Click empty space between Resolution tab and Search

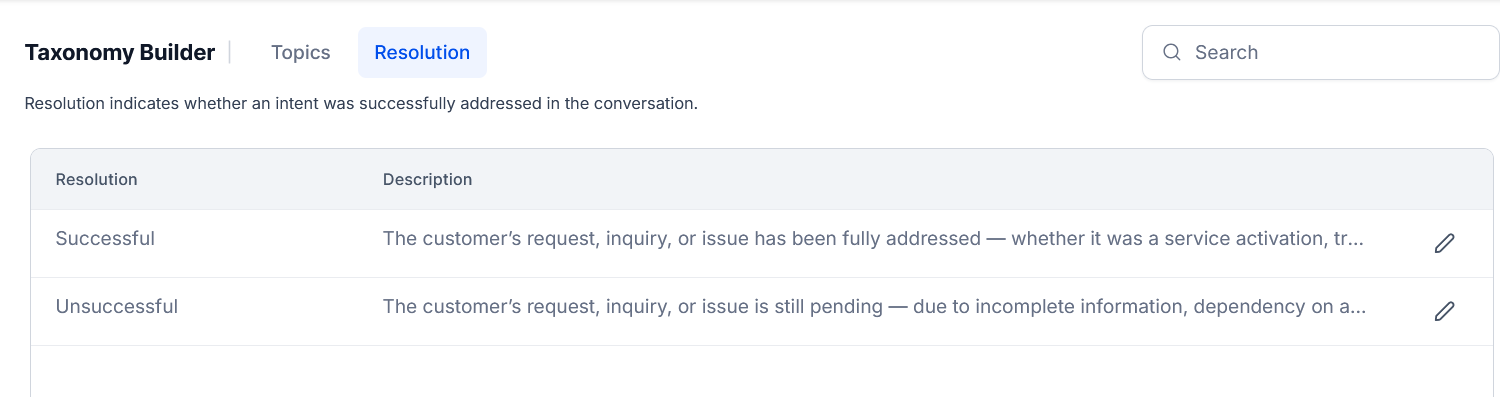814,52
